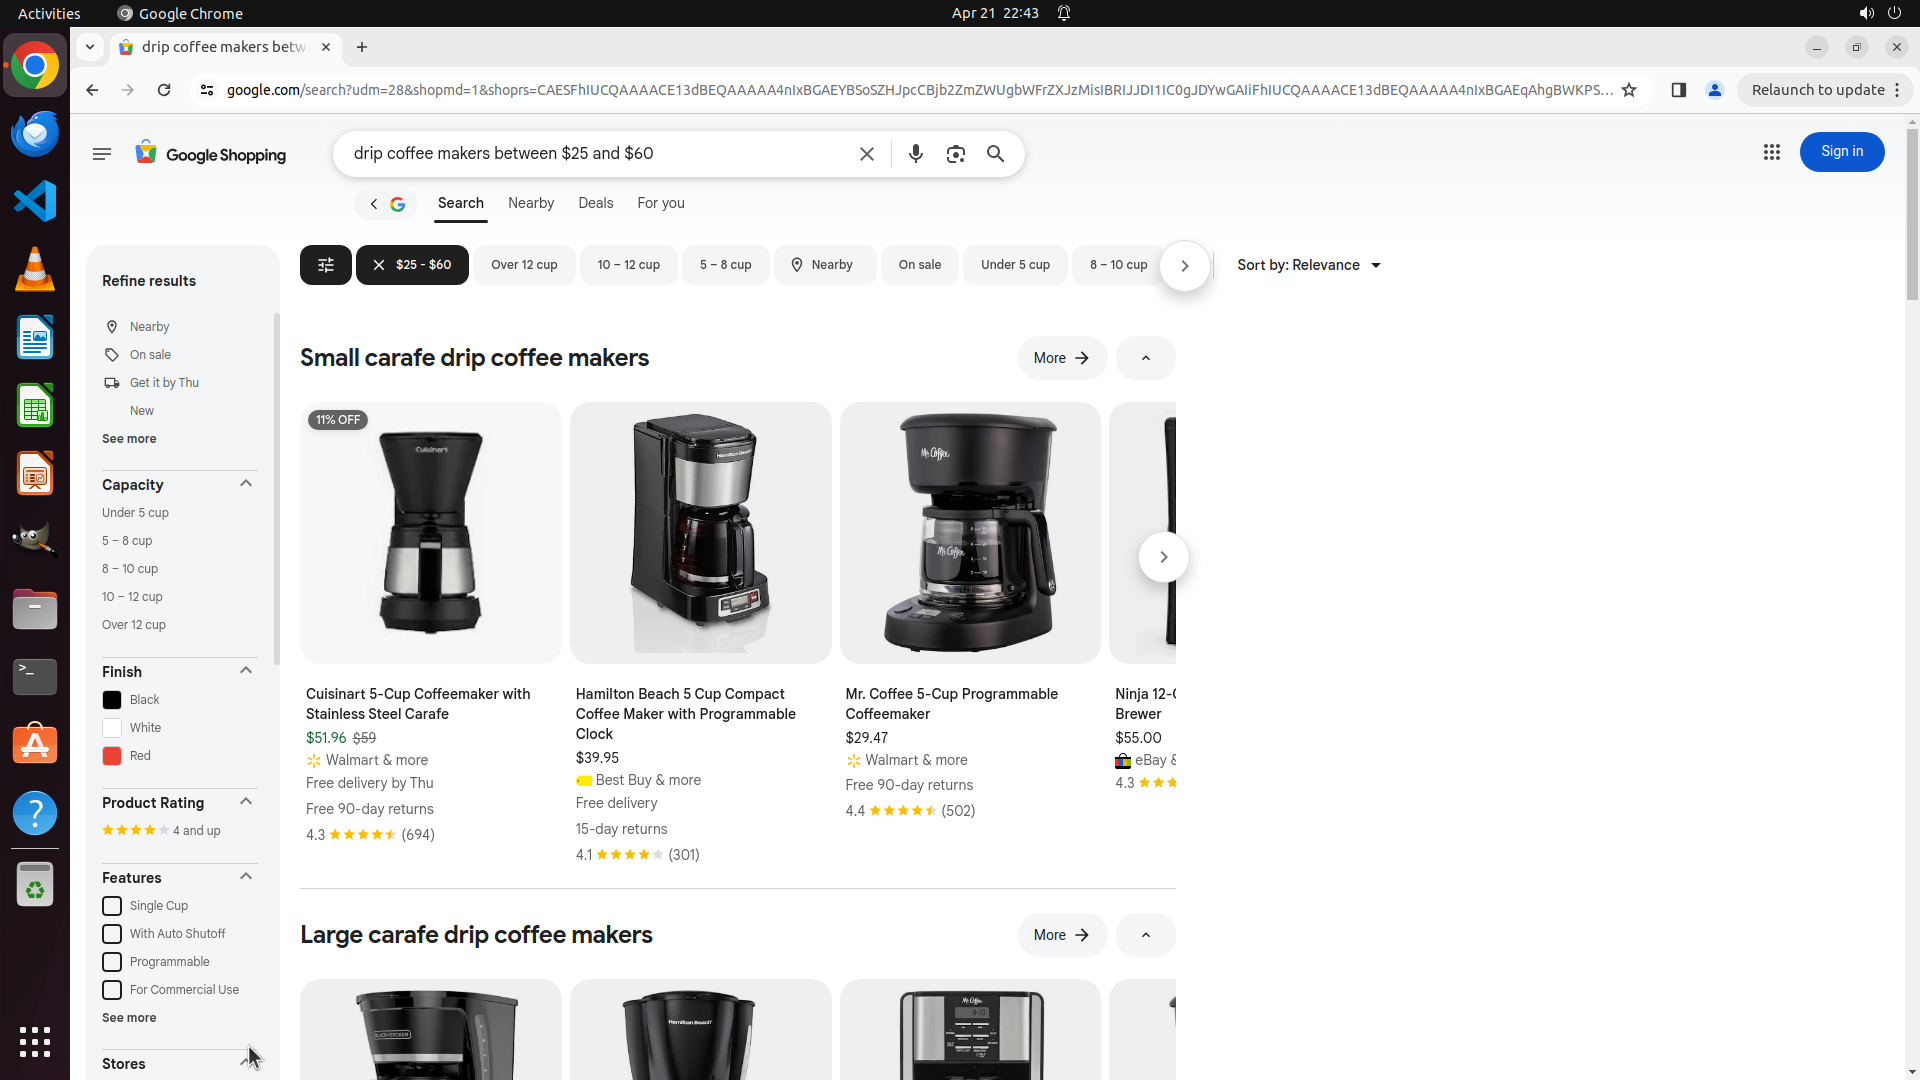
Task: Bookmark this page with star icon
Action: point(1629,90)
